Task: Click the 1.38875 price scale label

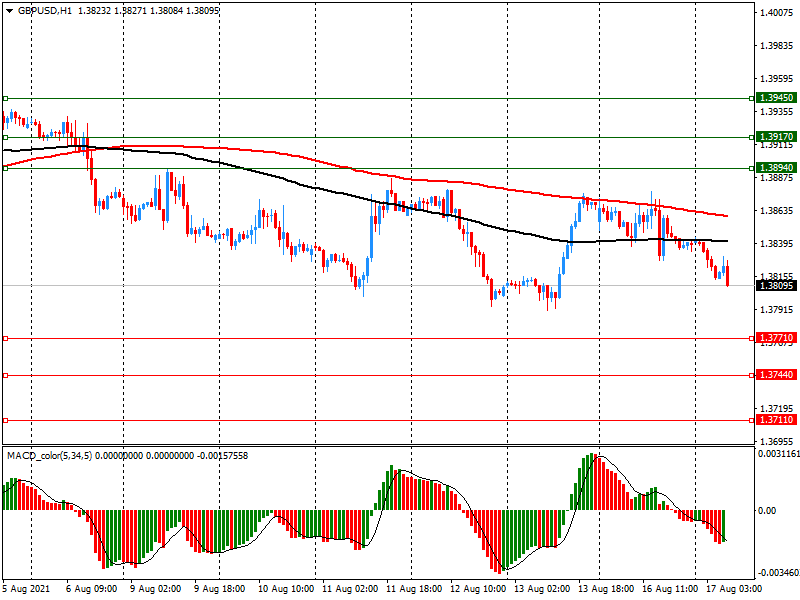Action: (777, 178)
